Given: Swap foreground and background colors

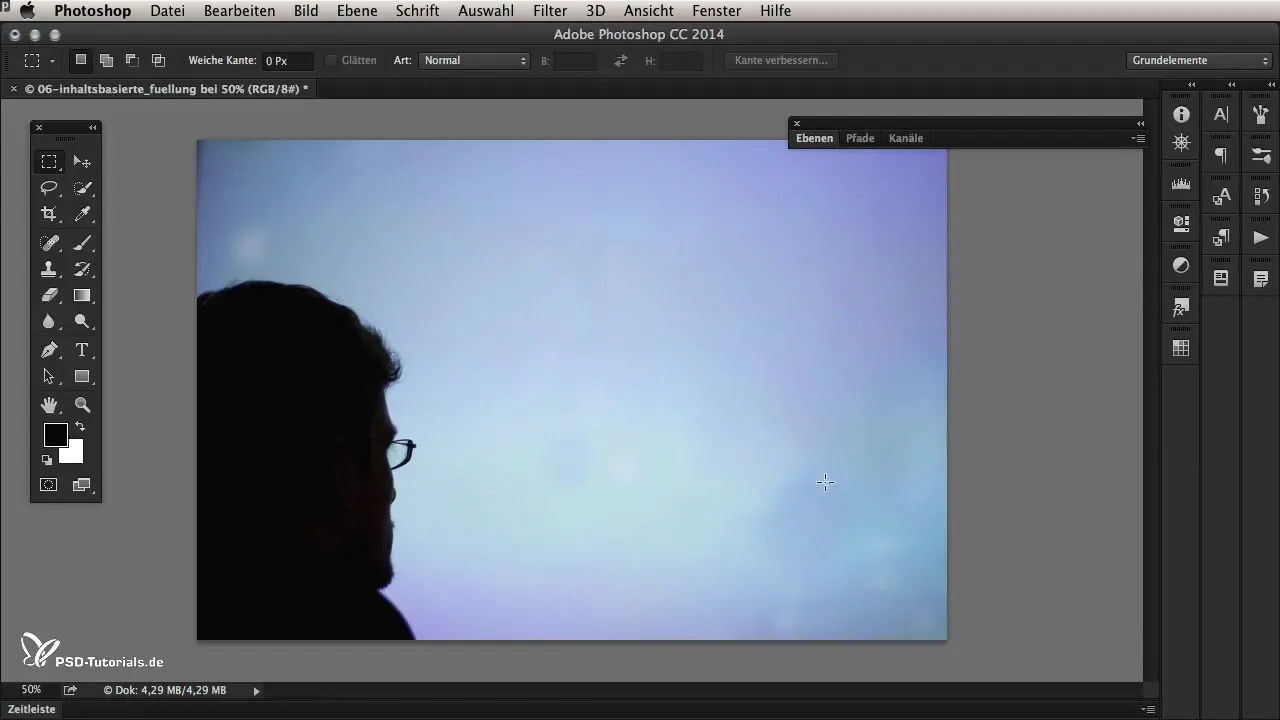Looking at the screenshot, I should click(79, 427).
